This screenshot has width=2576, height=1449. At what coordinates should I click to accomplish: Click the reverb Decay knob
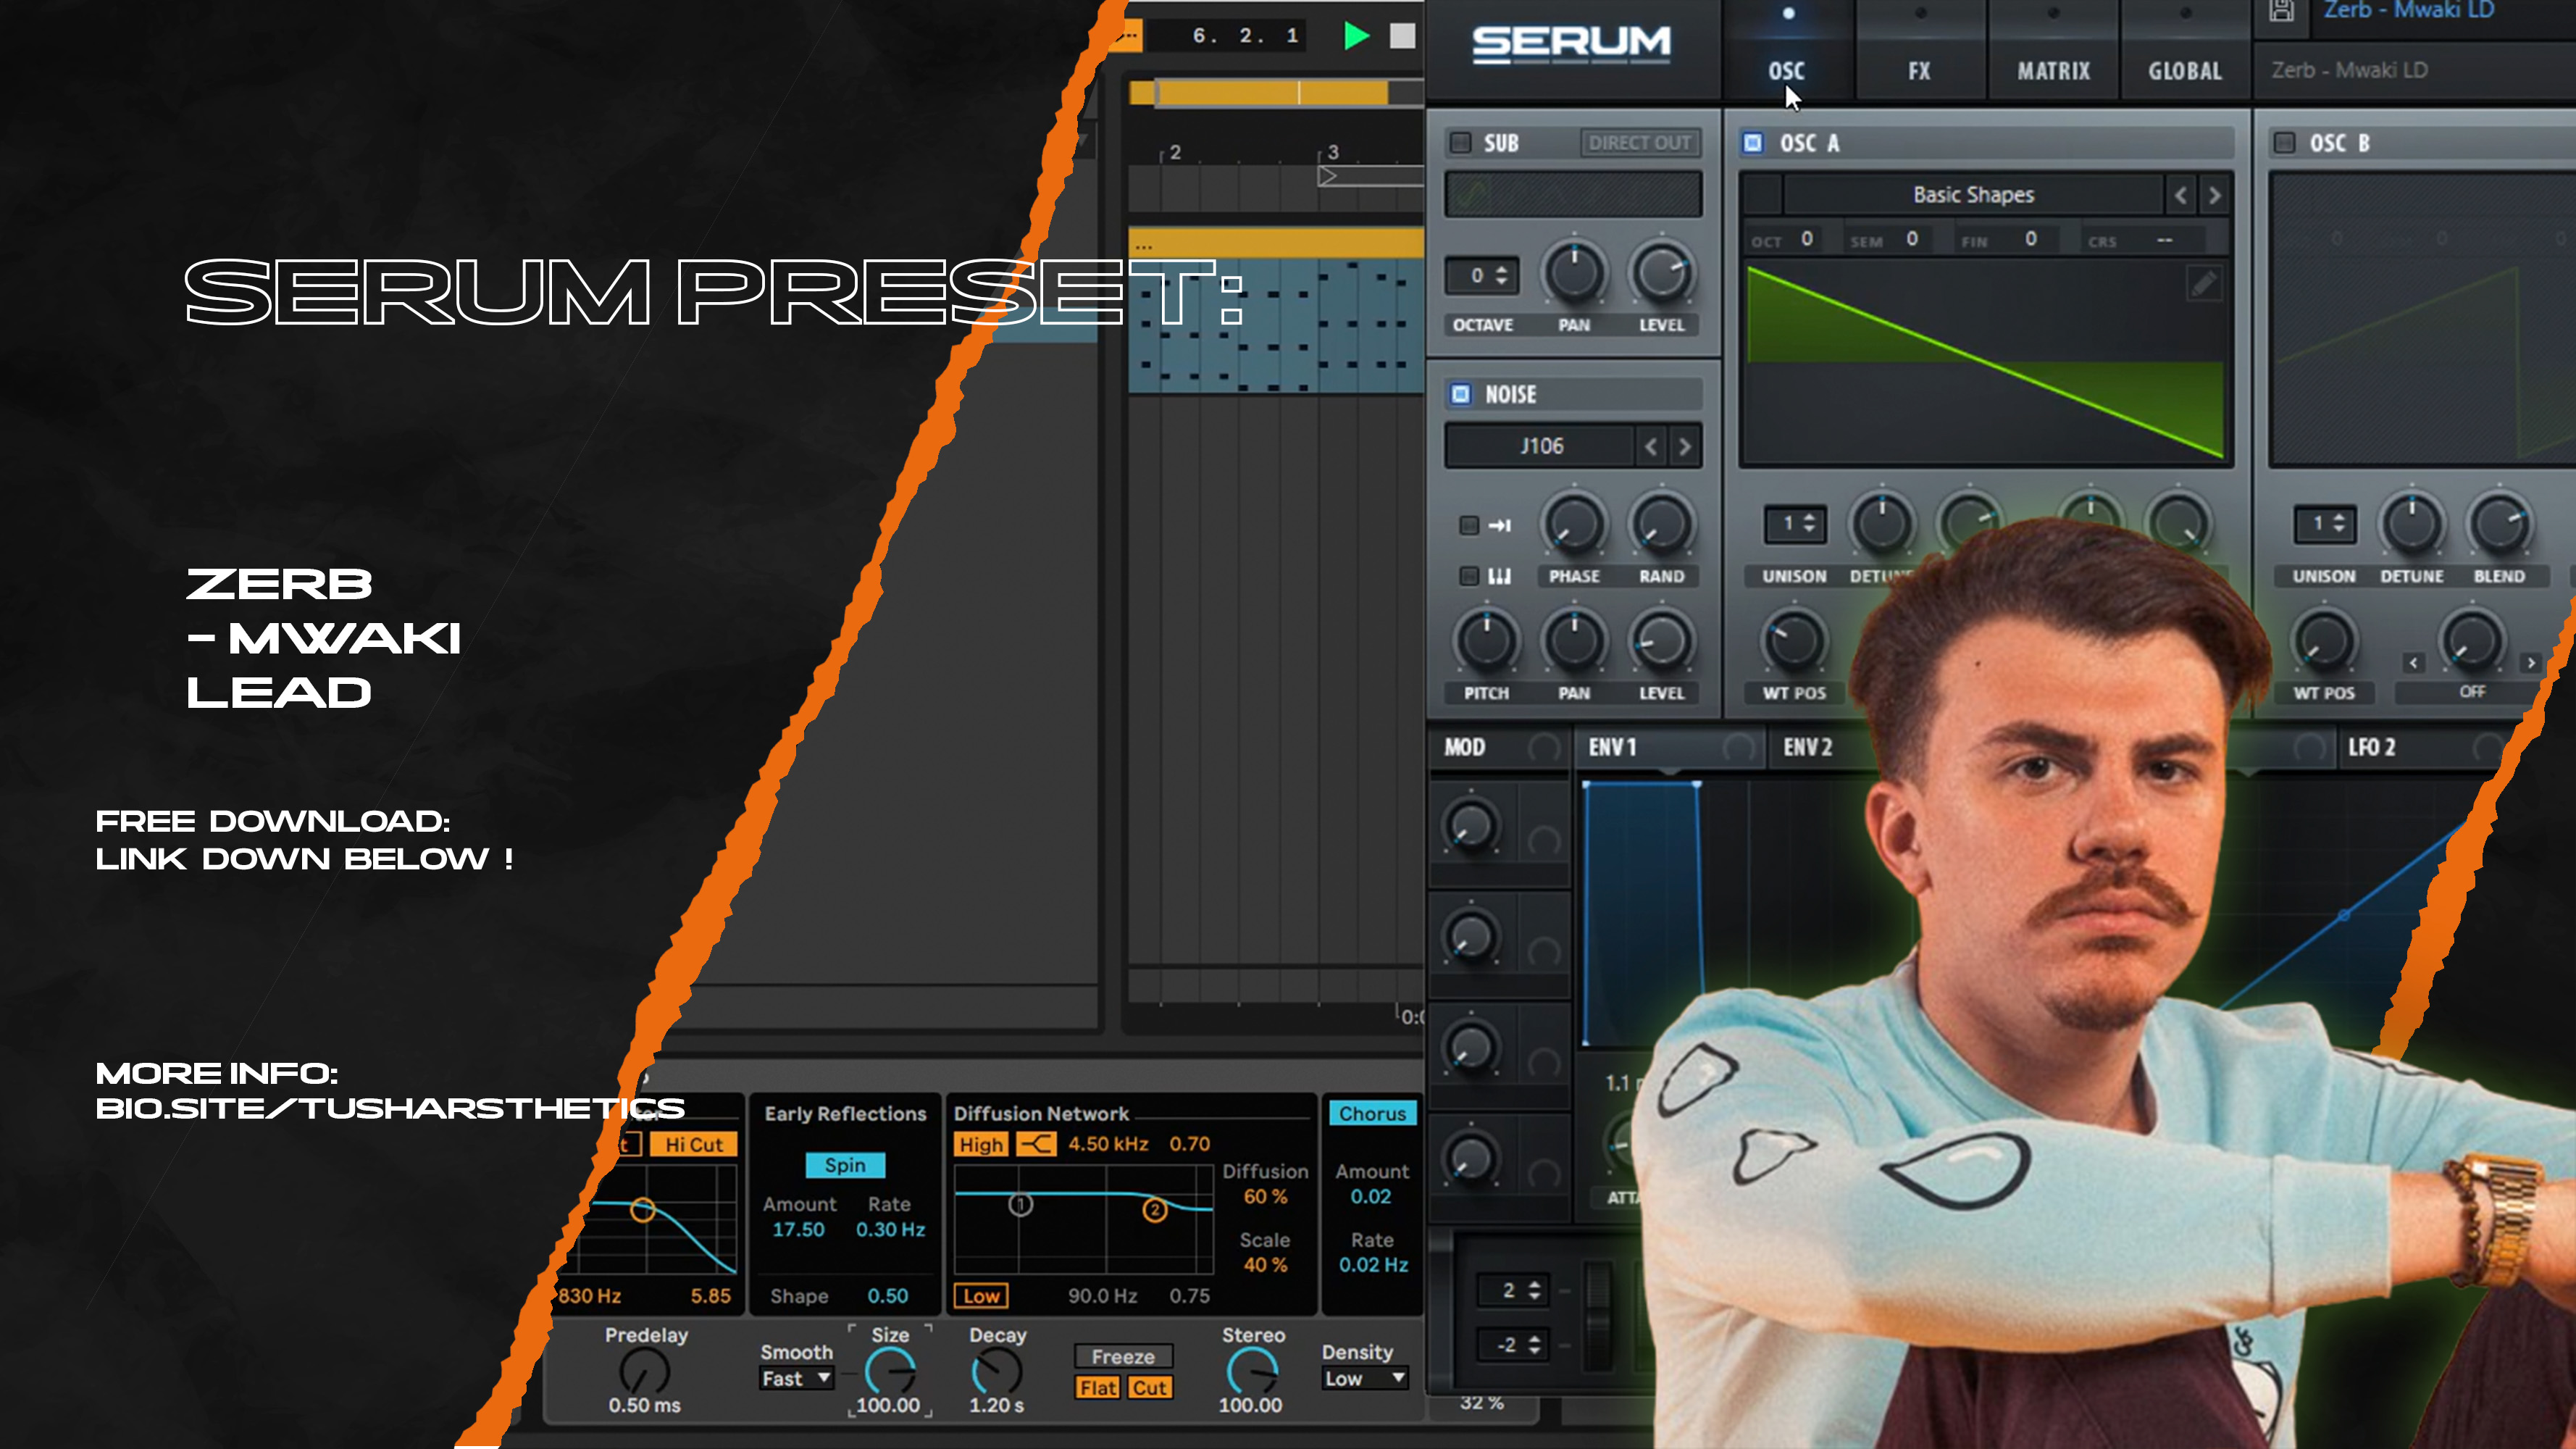(997, 1371)
